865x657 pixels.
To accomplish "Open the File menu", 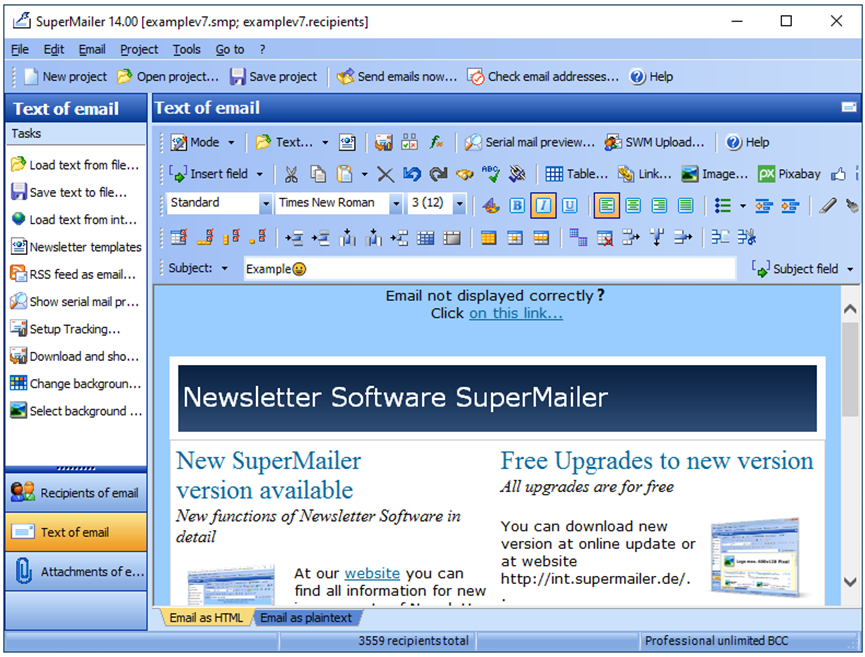I will (20, 50).
